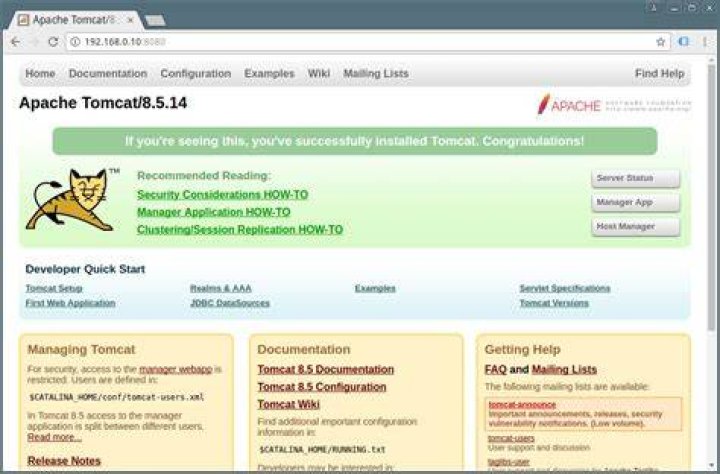The image size is (720, 474).
Task: Open the Manager App button
Action: tap(636, 203)
